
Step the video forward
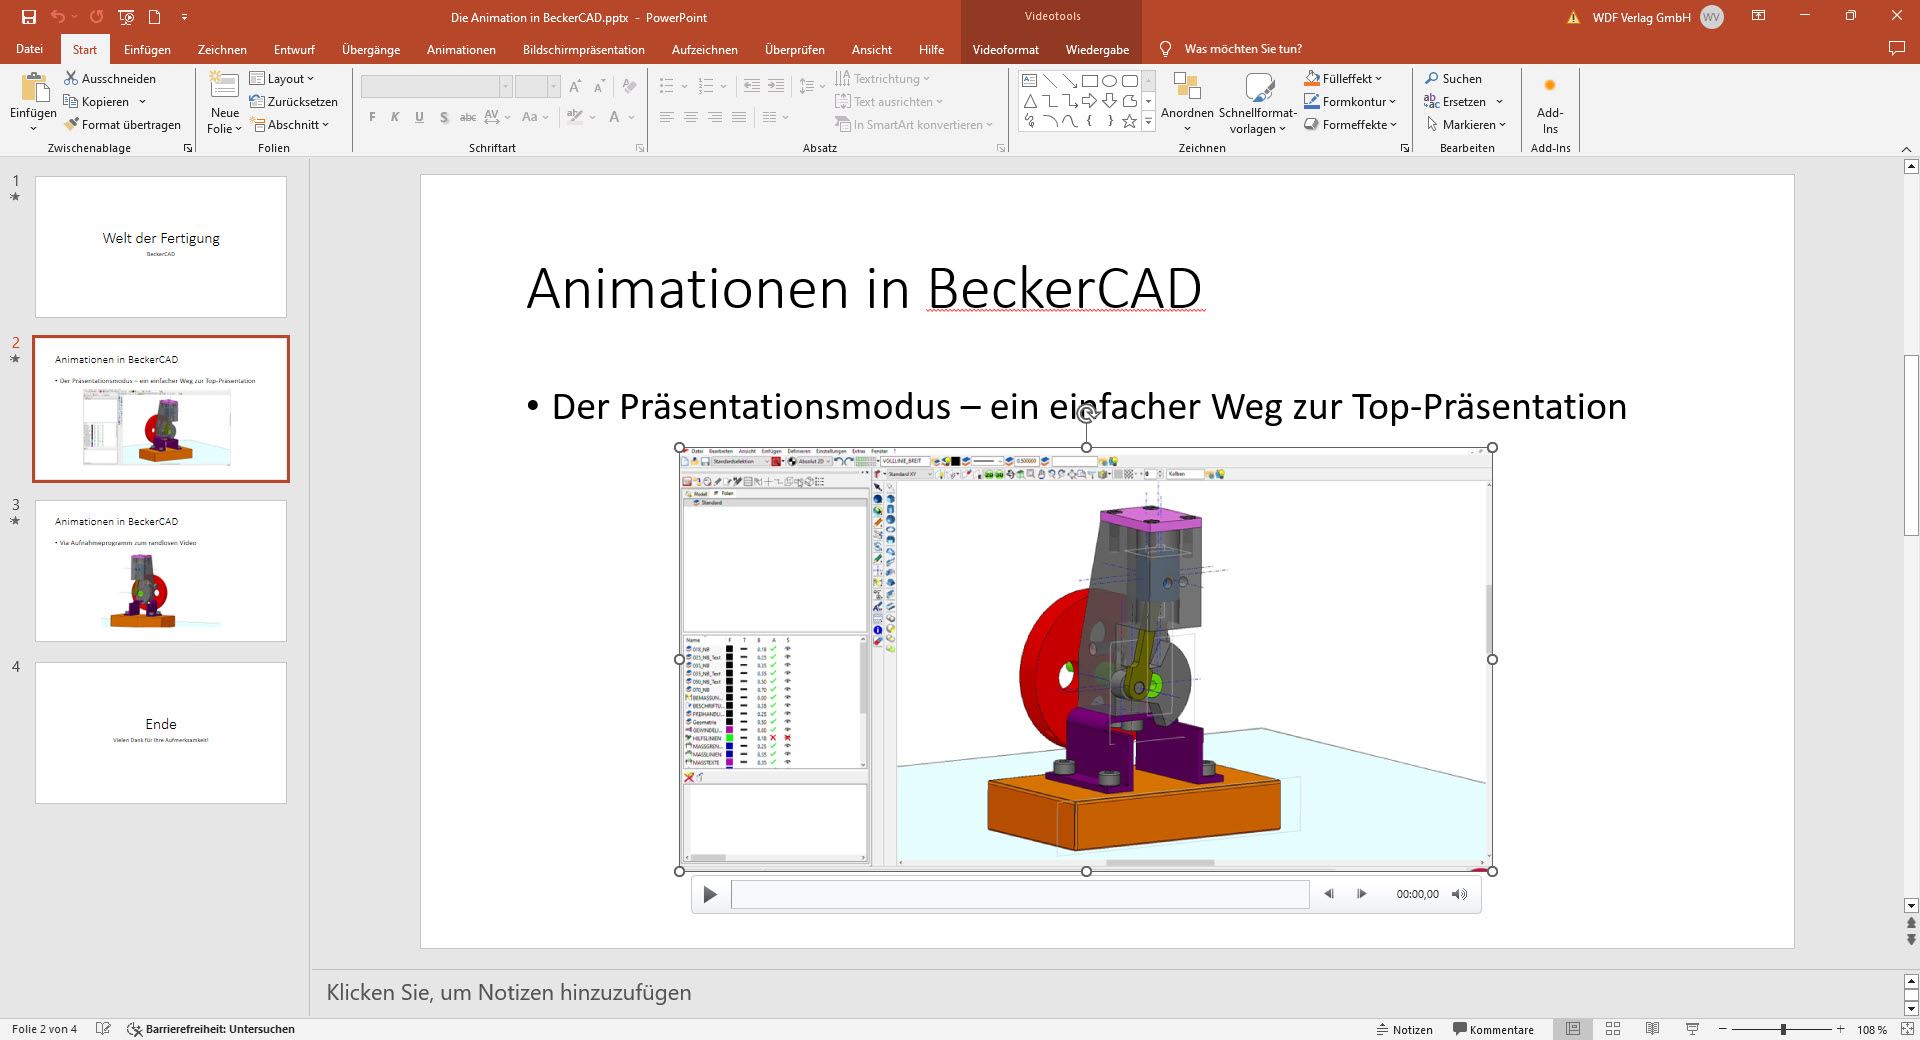click(1361, 894)
